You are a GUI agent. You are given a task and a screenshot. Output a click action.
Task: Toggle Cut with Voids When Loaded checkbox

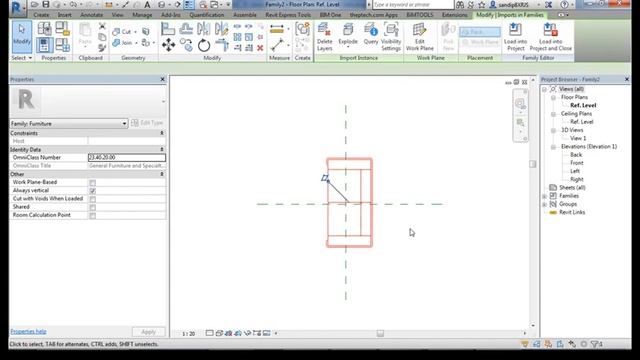pyautogui.click(x=93, y=199)
